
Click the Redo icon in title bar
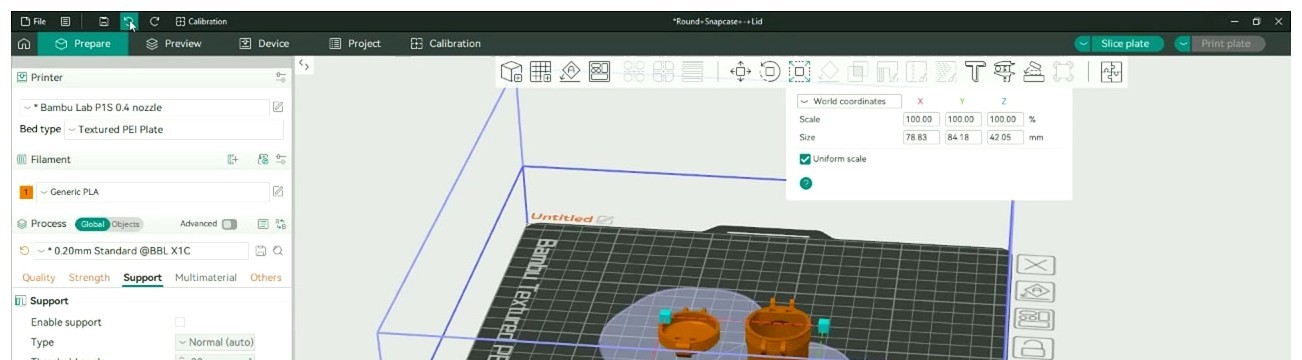154,21
